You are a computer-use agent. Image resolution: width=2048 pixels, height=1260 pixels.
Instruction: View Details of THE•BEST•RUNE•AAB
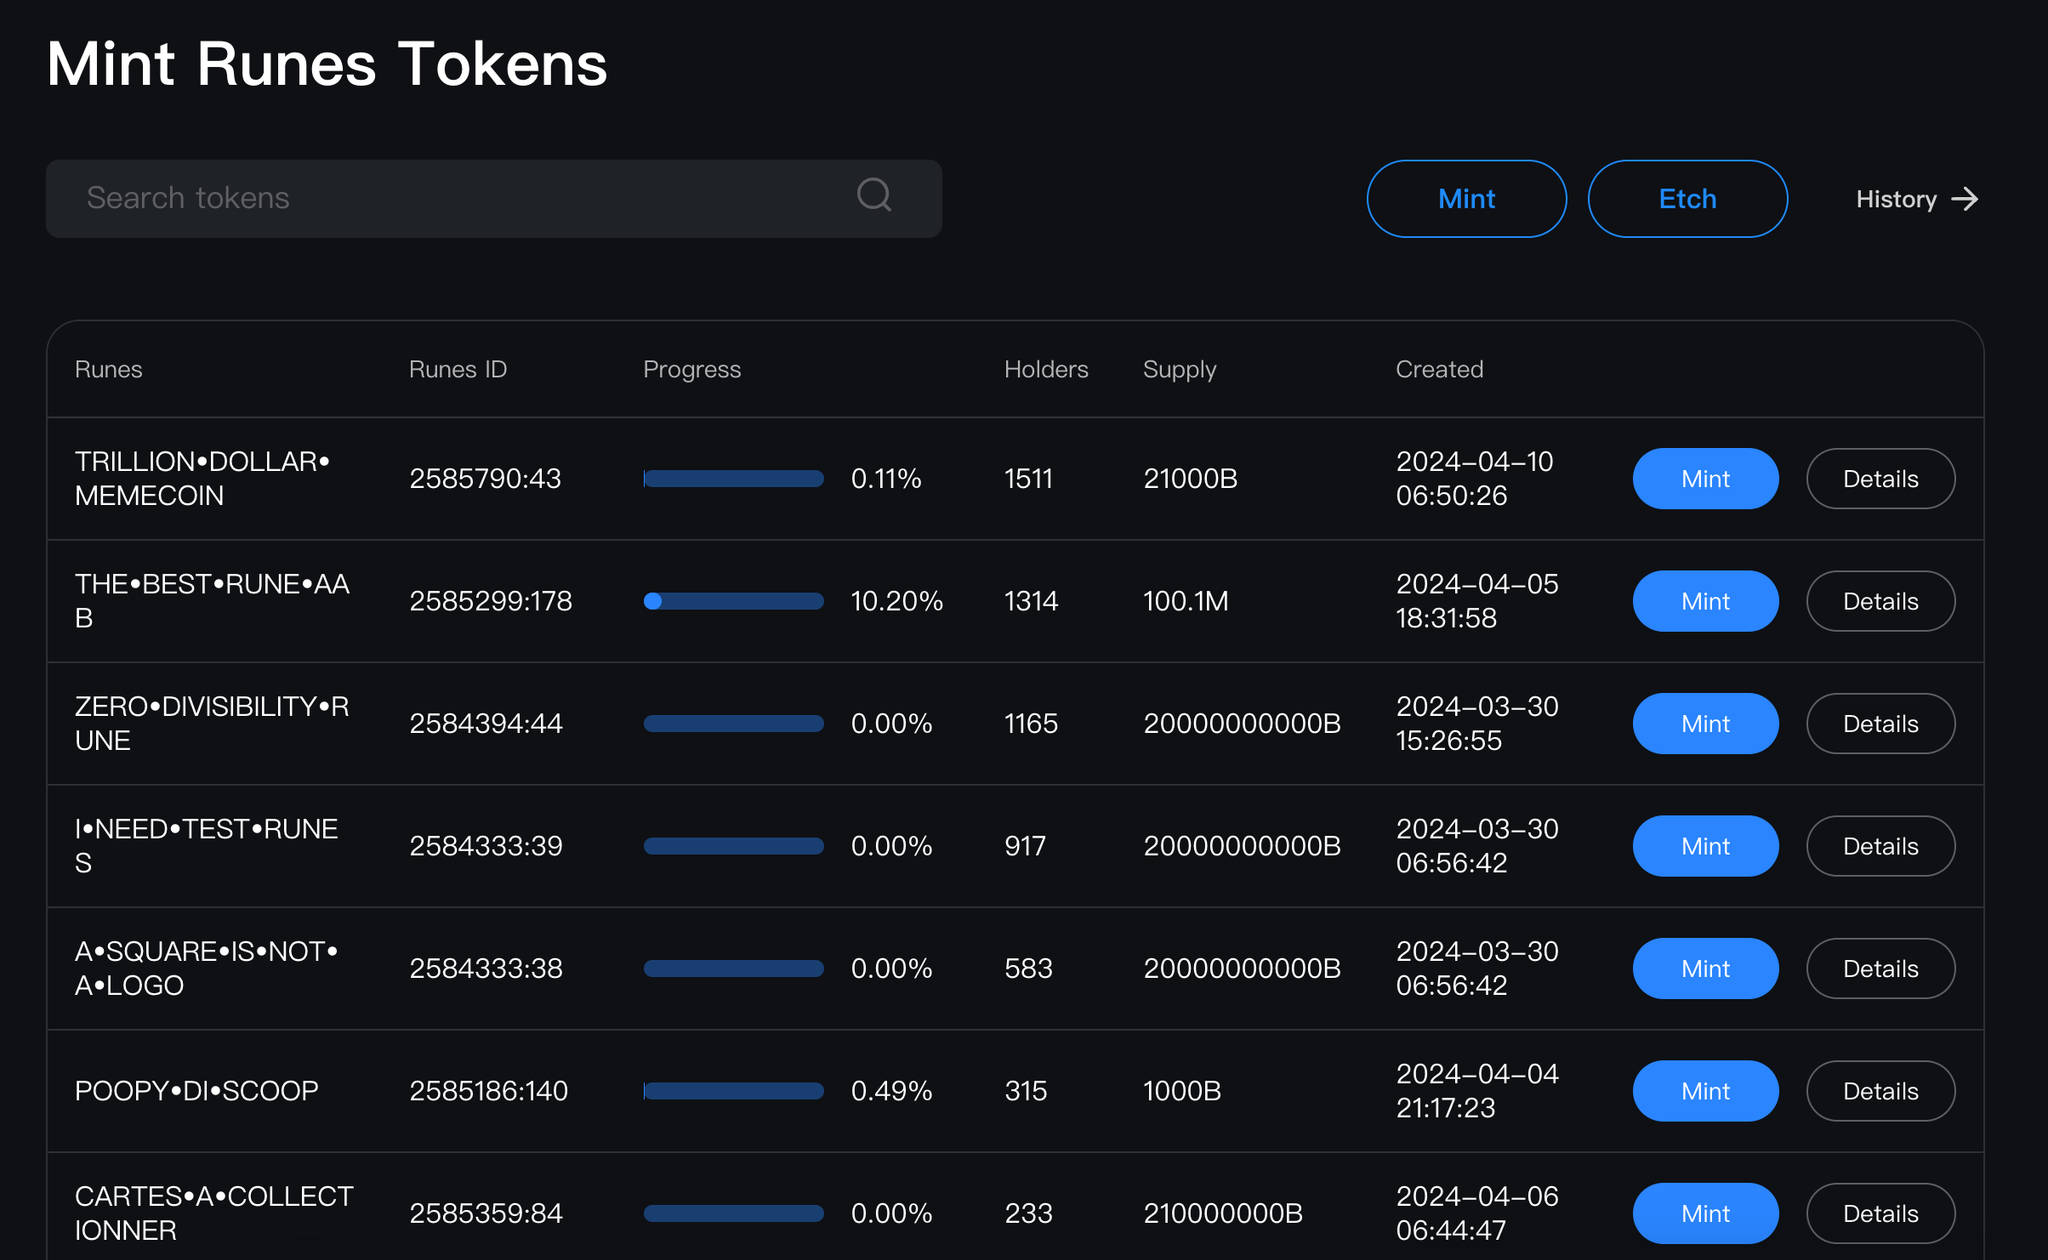1880,601
